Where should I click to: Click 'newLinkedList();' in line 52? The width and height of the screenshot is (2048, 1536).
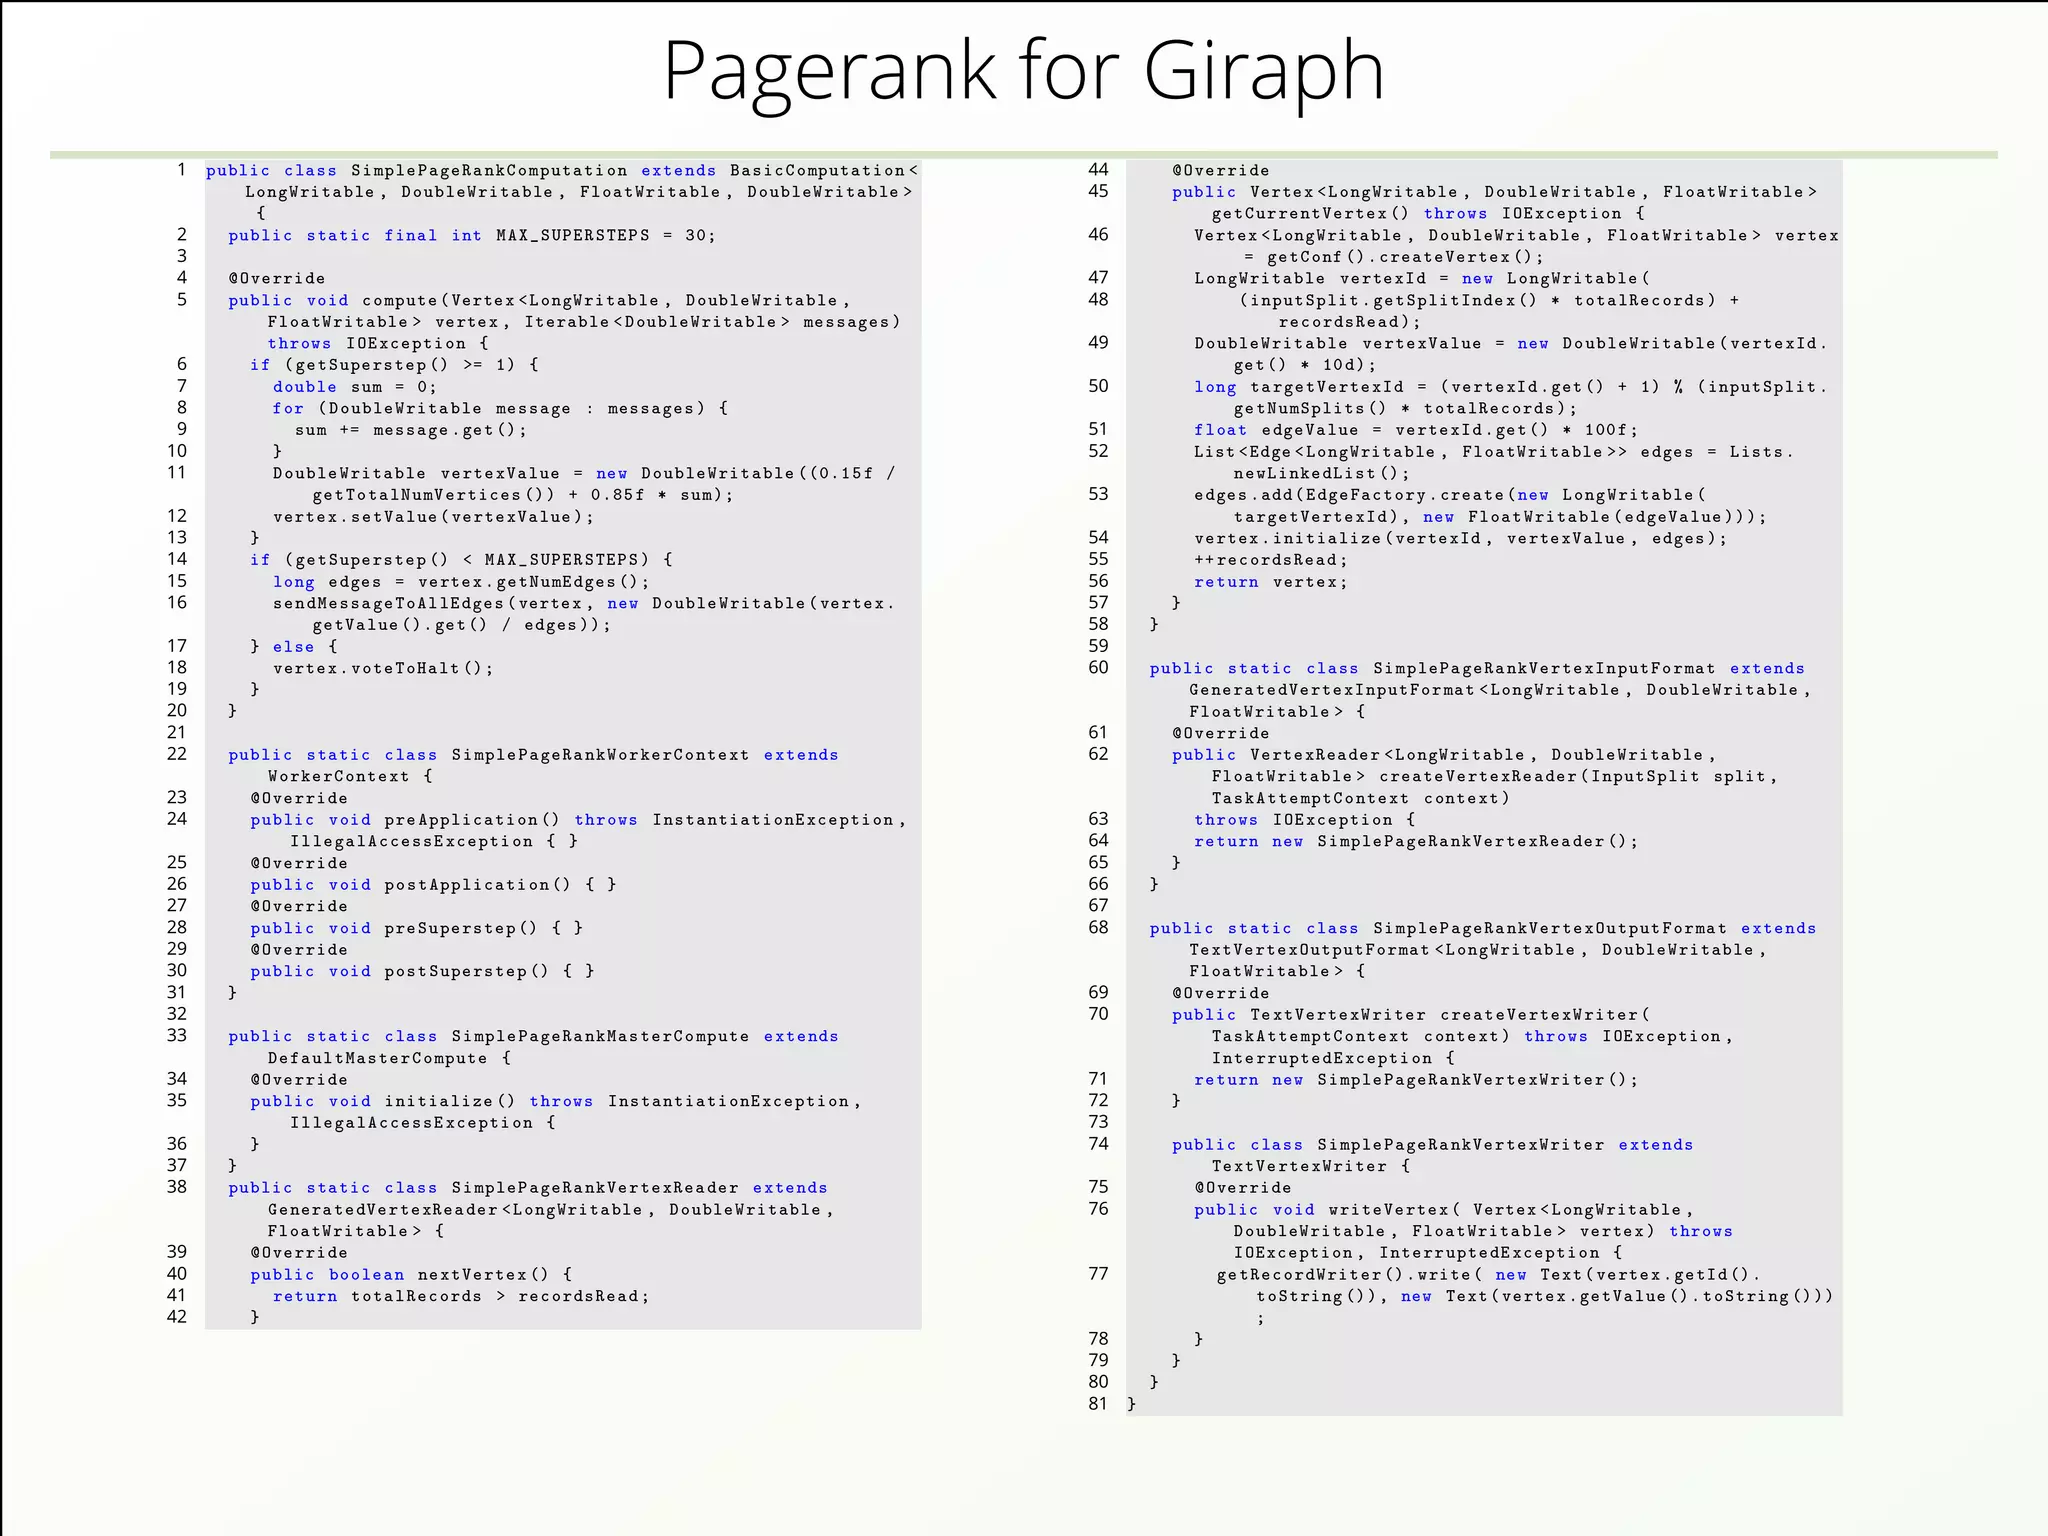[1321, 474]
